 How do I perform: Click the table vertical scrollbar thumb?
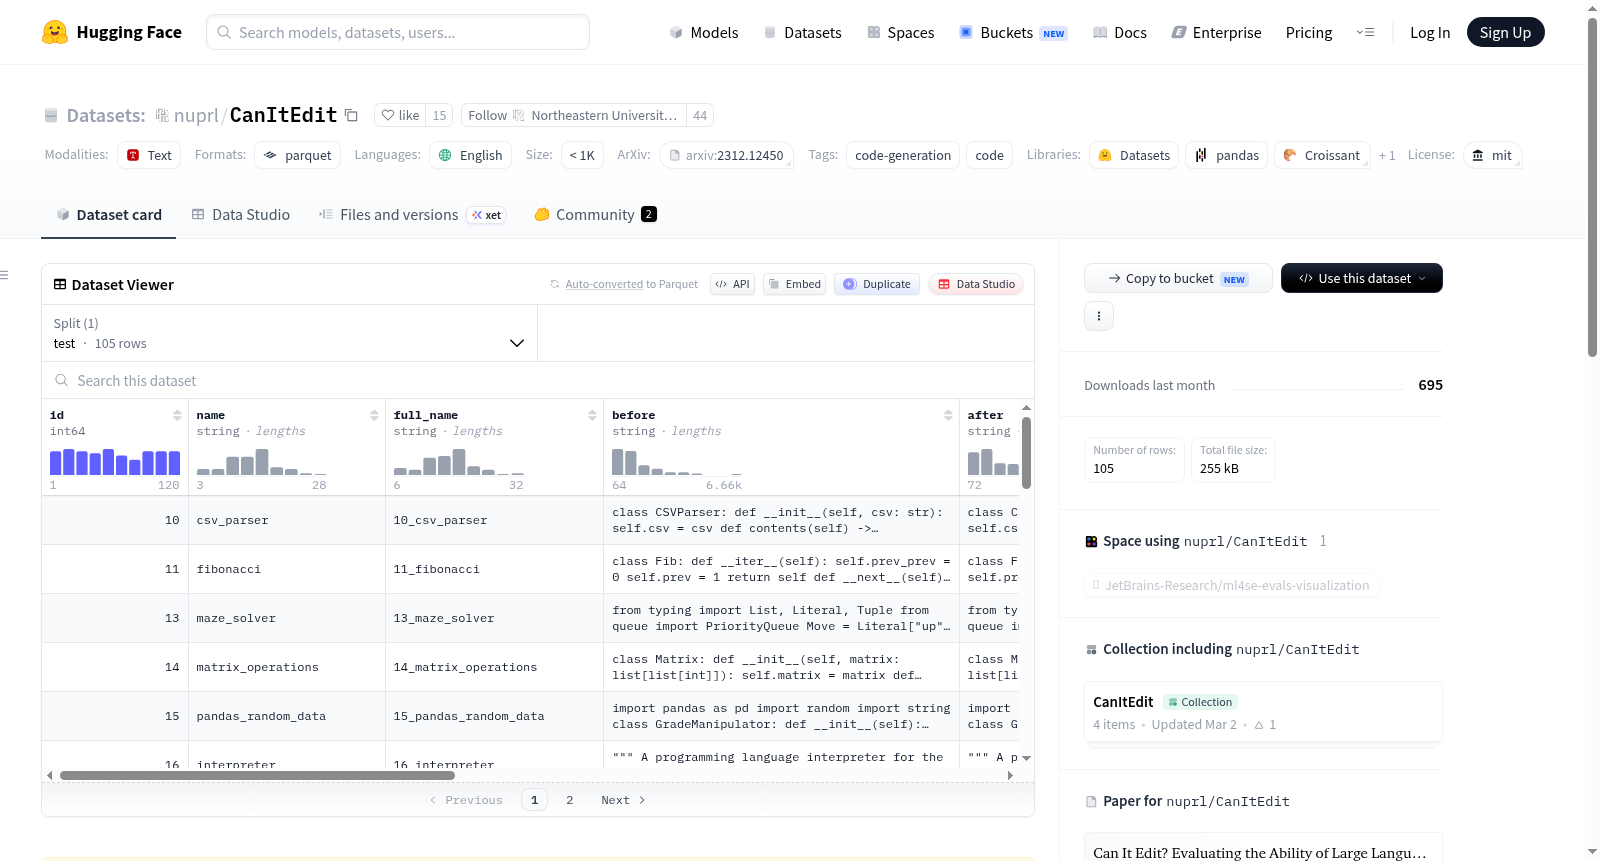[x=1026, y=453]
